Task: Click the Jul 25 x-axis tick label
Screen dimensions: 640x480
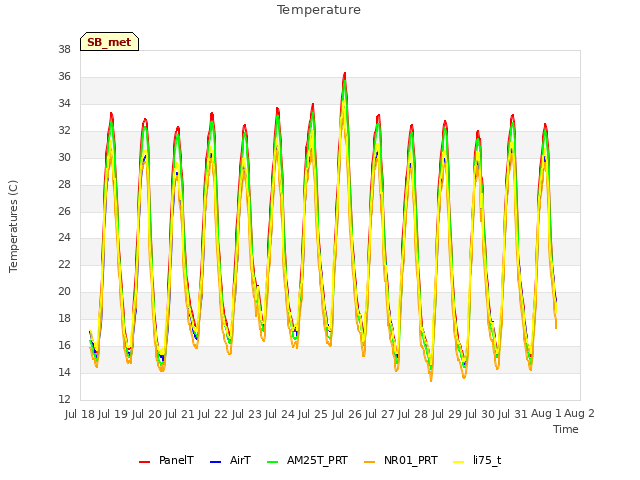Action: (x=313, y=414)
